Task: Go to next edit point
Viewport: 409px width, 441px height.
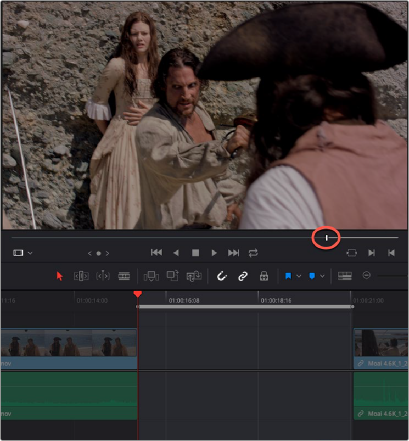Action: pyautogui.click(x=371, y=253)
